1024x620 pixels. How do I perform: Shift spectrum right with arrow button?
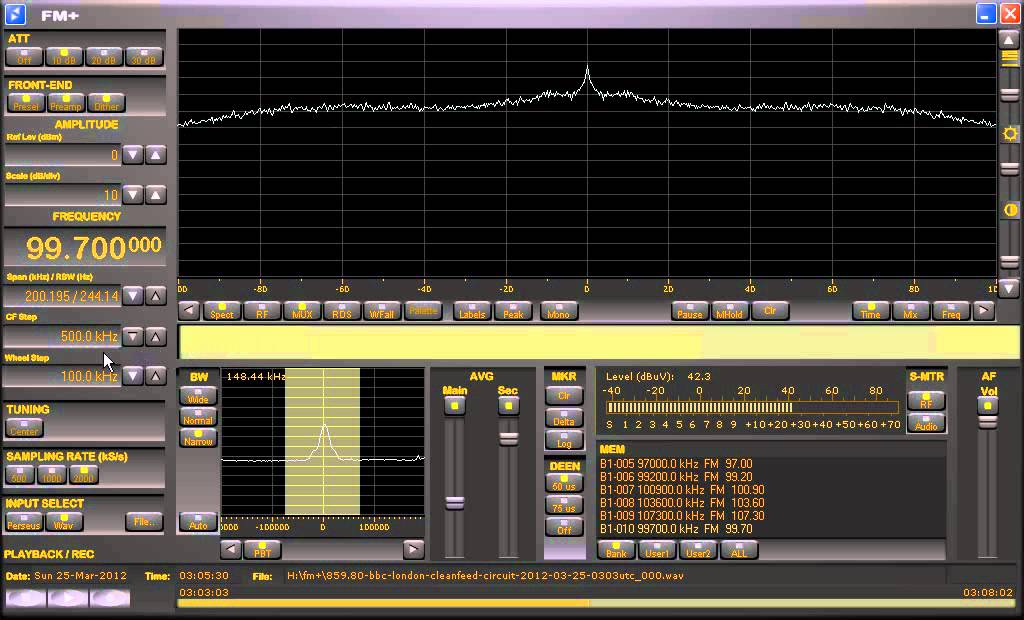tap(984, 310)
